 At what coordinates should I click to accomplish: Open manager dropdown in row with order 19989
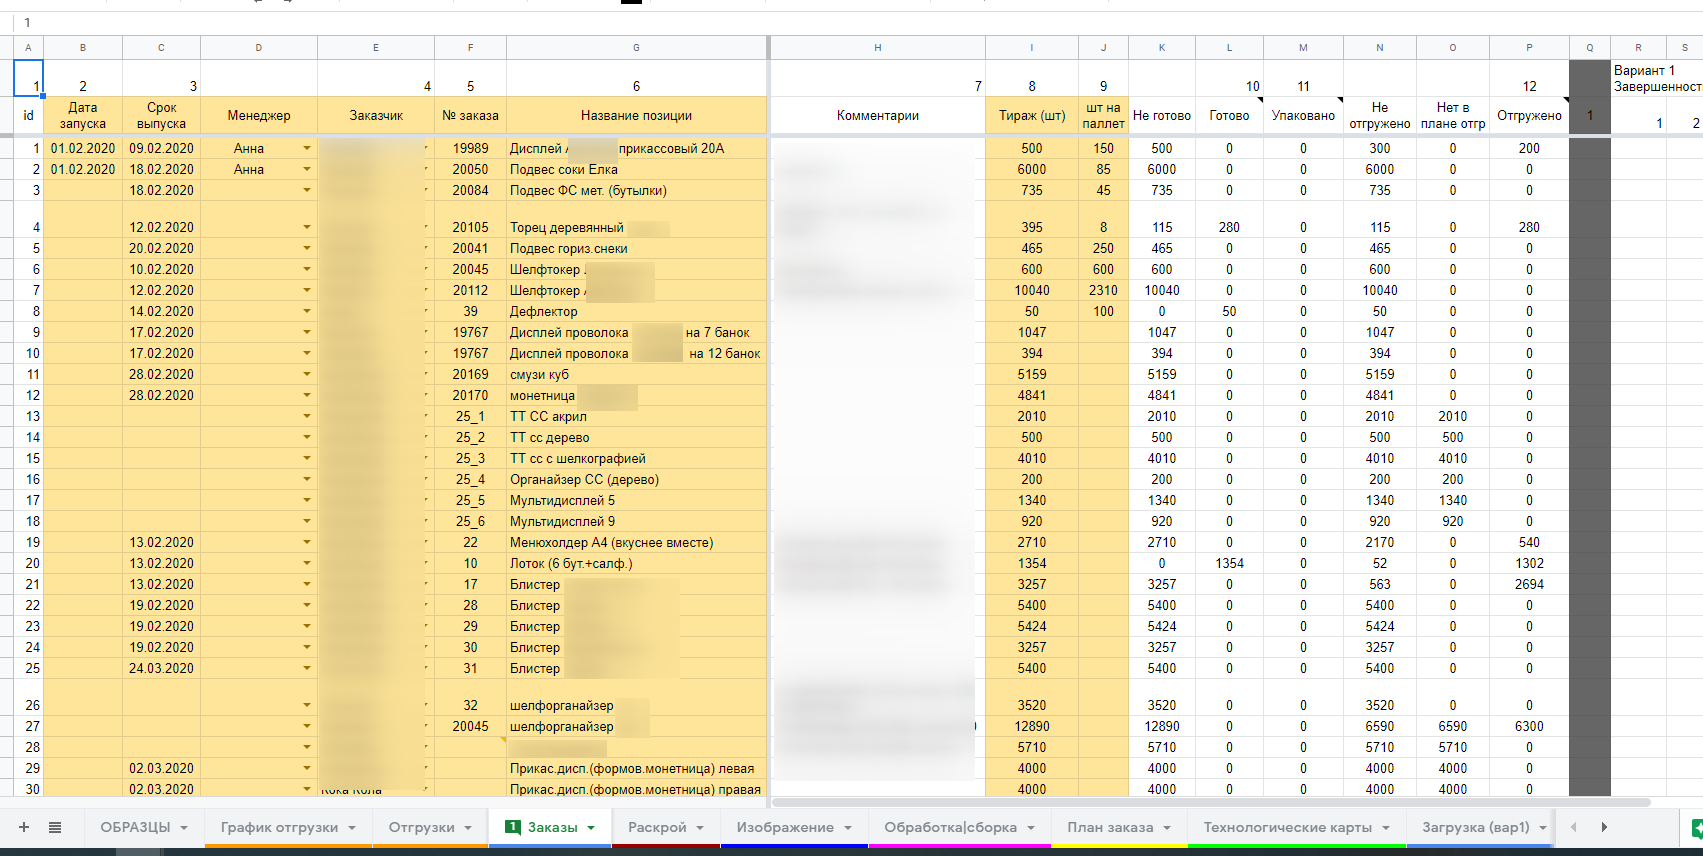pyautogui.click(x=307, y=148)
